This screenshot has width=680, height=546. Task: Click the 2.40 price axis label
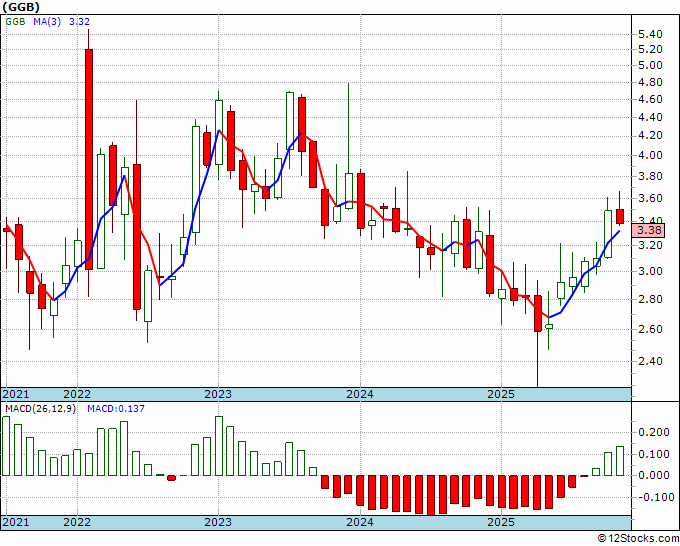coord(650,361)
